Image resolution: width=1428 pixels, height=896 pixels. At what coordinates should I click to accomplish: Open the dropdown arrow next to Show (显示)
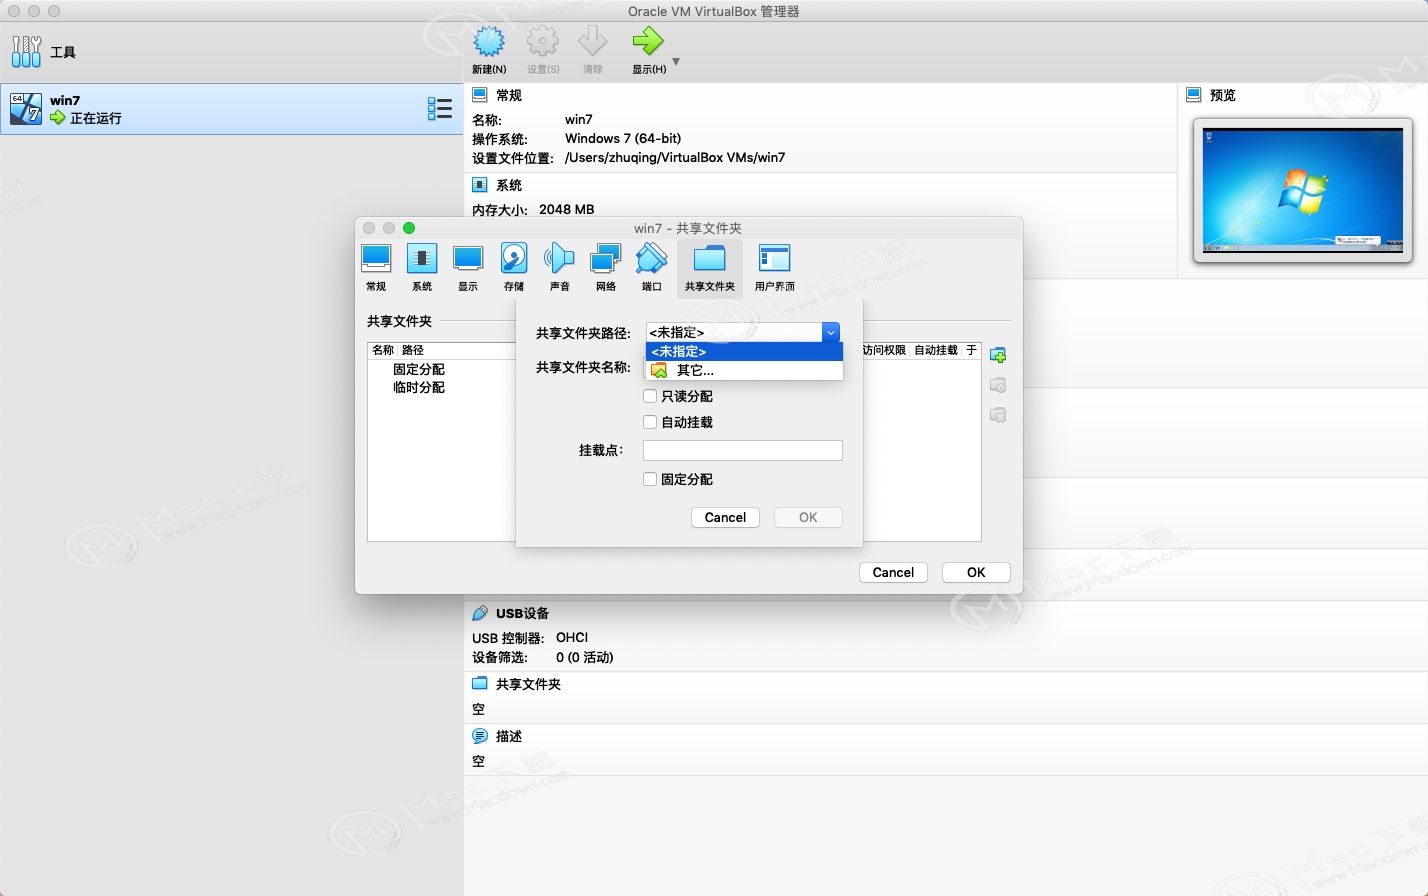click(x=676, y=62)
